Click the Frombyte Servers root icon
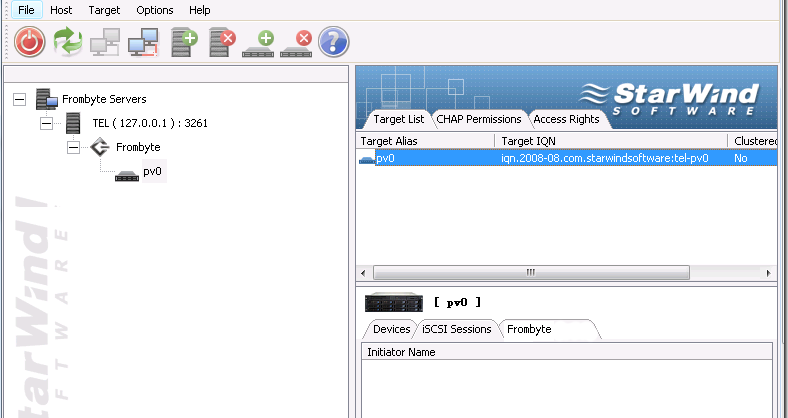788x418 pixels. click(47, 99)
